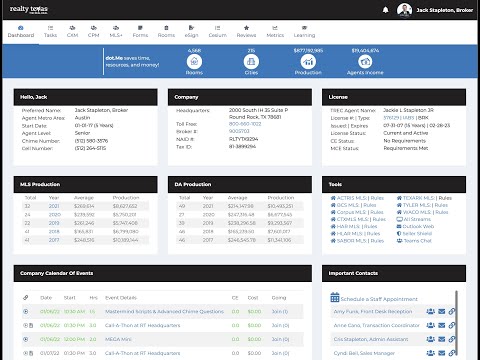Open year 2018 in MLS Production
The width and height of the screenshot is (480, 360).
click(x=54, y=231)
